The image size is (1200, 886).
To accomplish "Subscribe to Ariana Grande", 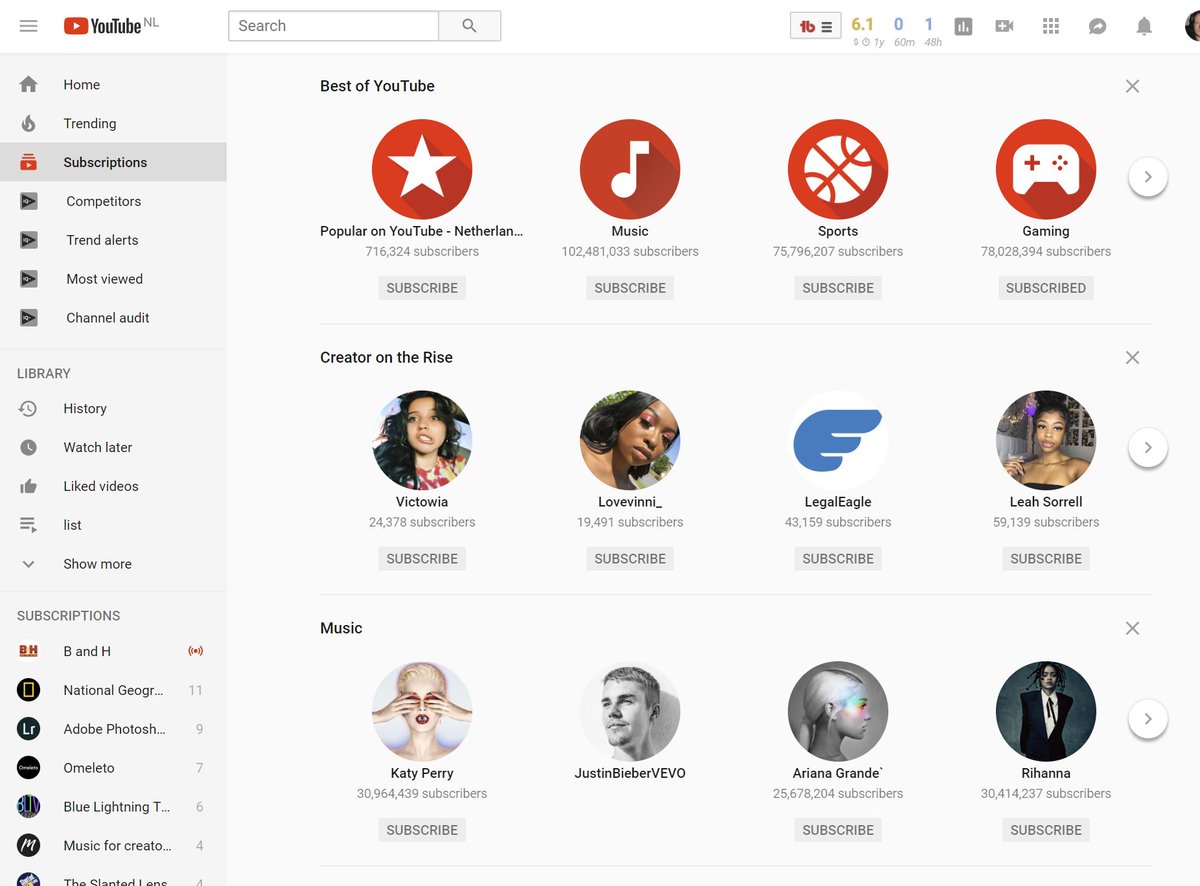I will (838, 830).
